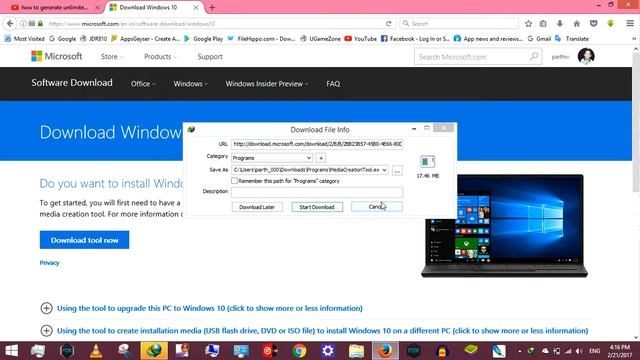
Task: Close the Download Windows 10 tab
Action: click(196, 7)
